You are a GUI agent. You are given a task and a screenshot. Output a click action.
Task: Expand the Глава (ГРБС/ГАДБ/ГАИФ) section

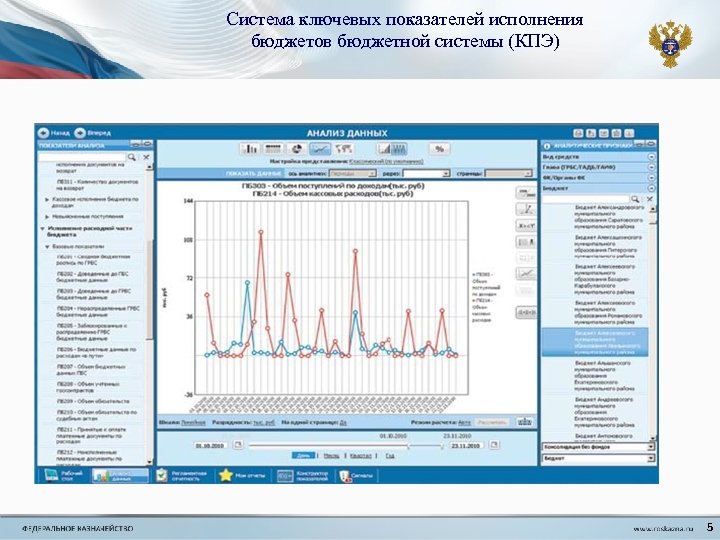click(x=651, y=168)
